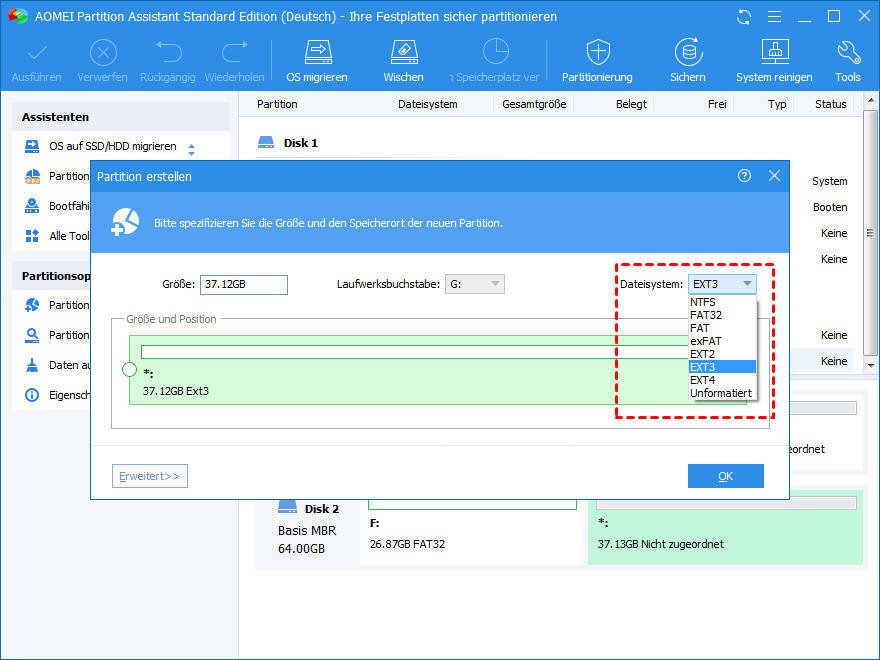The width and height of the screenshot is (880, 660).
Task: Click the Ausführen checkmark toolbar icon
Action: (x=37, y=53)
